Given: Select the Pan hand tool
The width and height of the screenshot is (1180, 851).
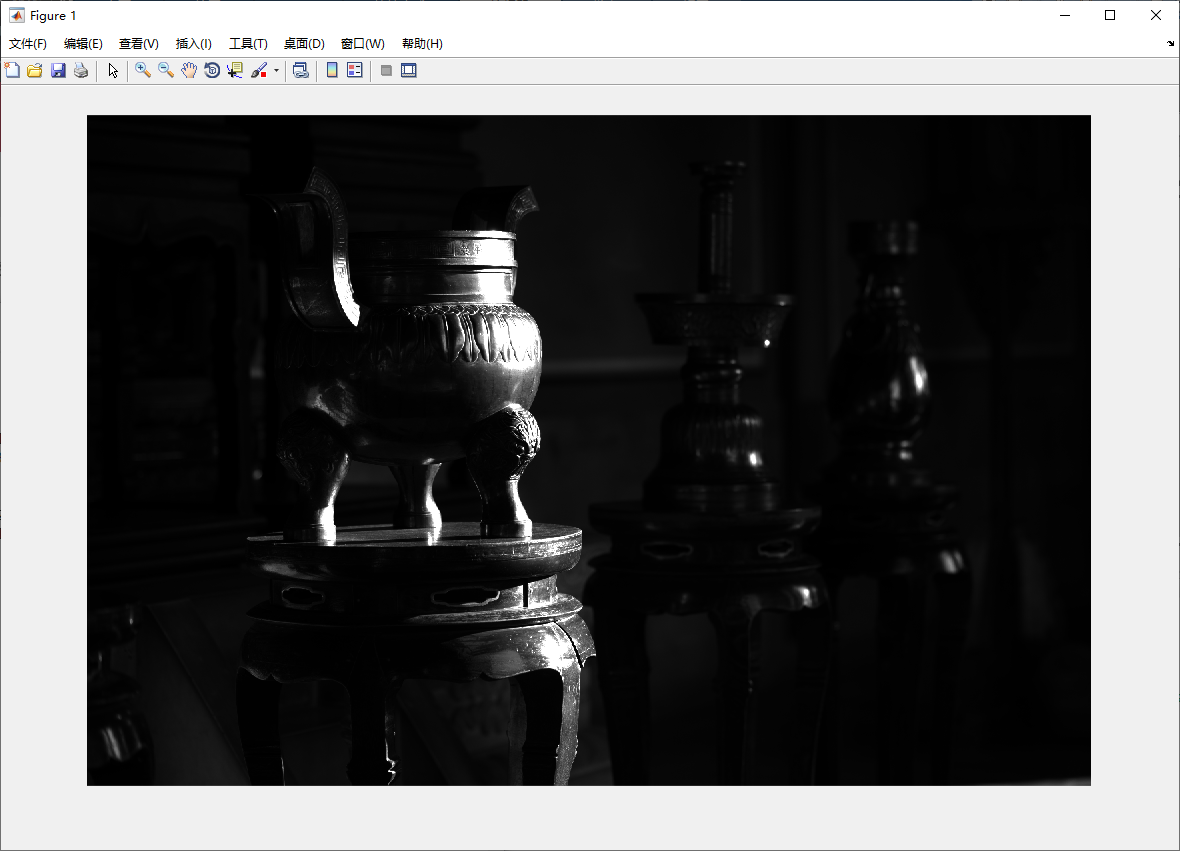Looking at the screenshot, I should point(189,71).
